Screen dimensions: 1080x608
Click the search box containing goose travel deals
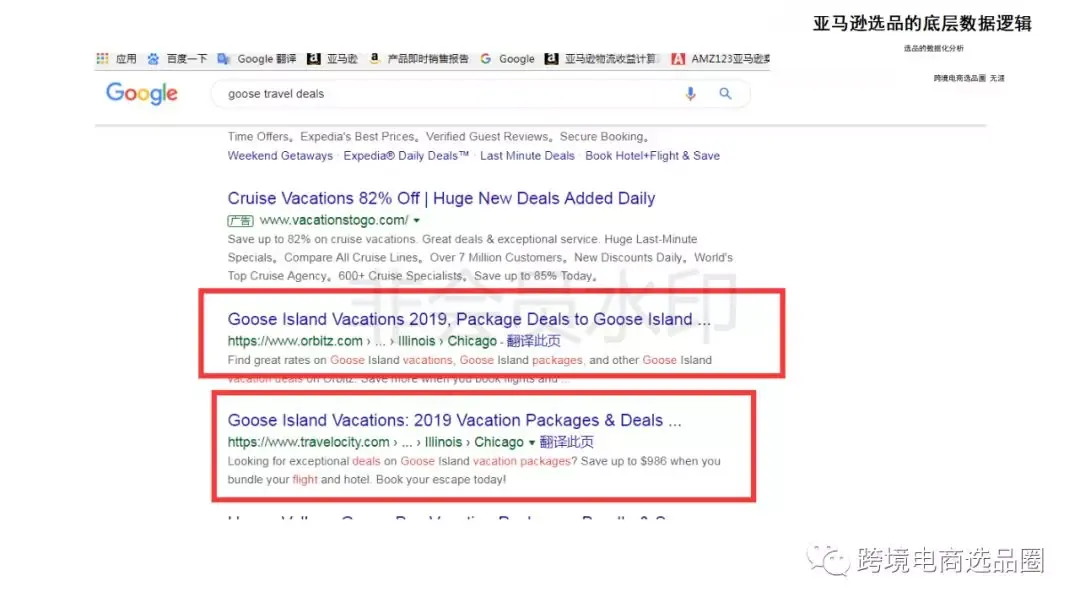480,94
